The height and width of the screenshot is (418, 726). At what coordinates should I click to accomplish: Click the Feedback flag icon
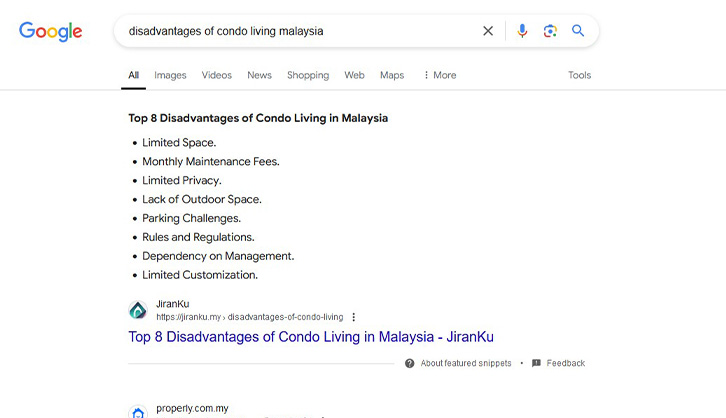coord(537,363)
